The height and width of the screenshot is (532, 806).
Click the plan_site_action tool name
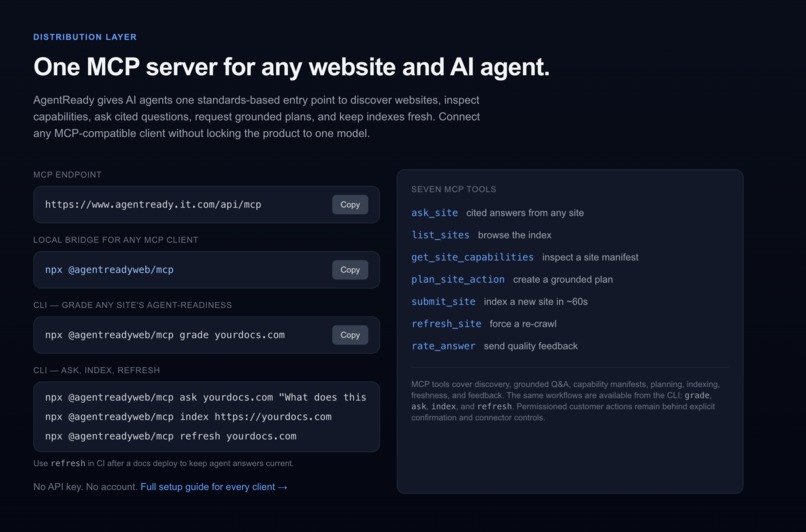[457, 279]
